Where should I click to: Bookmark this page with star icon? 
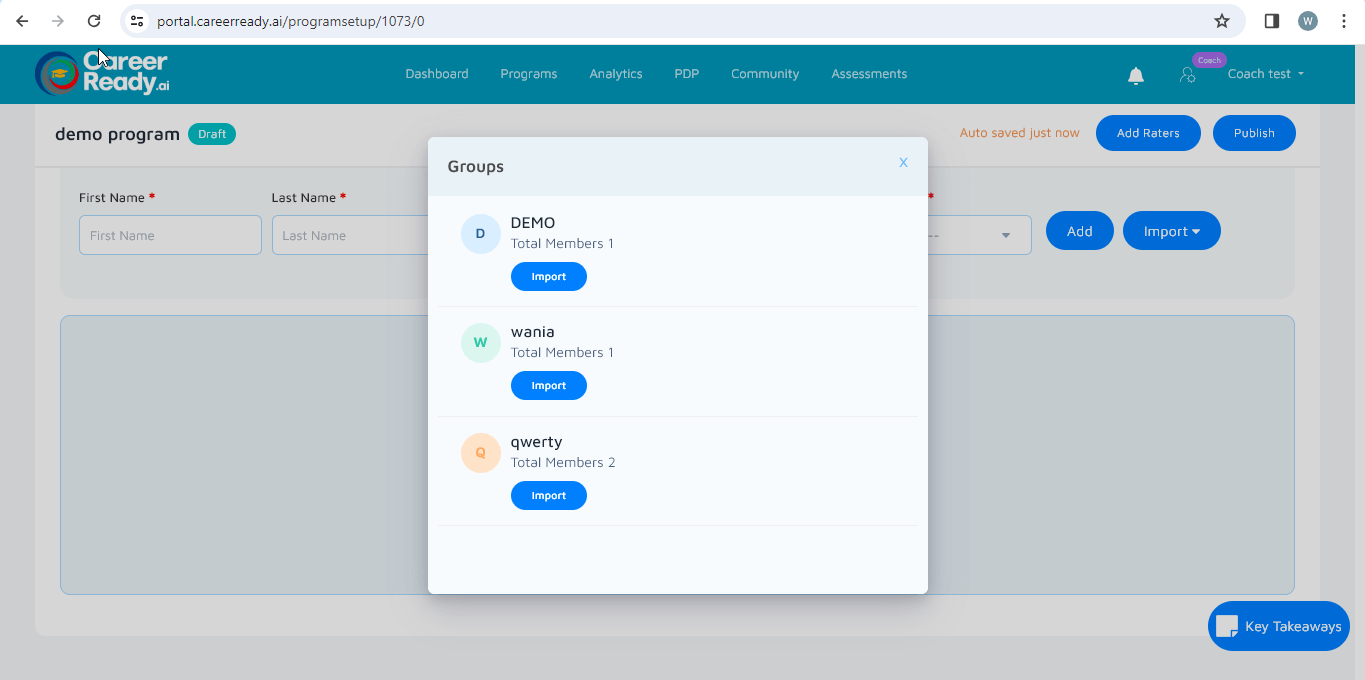[1221, 21]
